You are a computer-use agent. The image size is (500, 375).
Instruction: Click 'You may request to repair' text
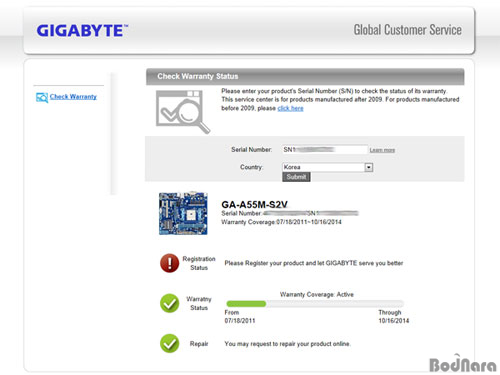tap(287, 344)
